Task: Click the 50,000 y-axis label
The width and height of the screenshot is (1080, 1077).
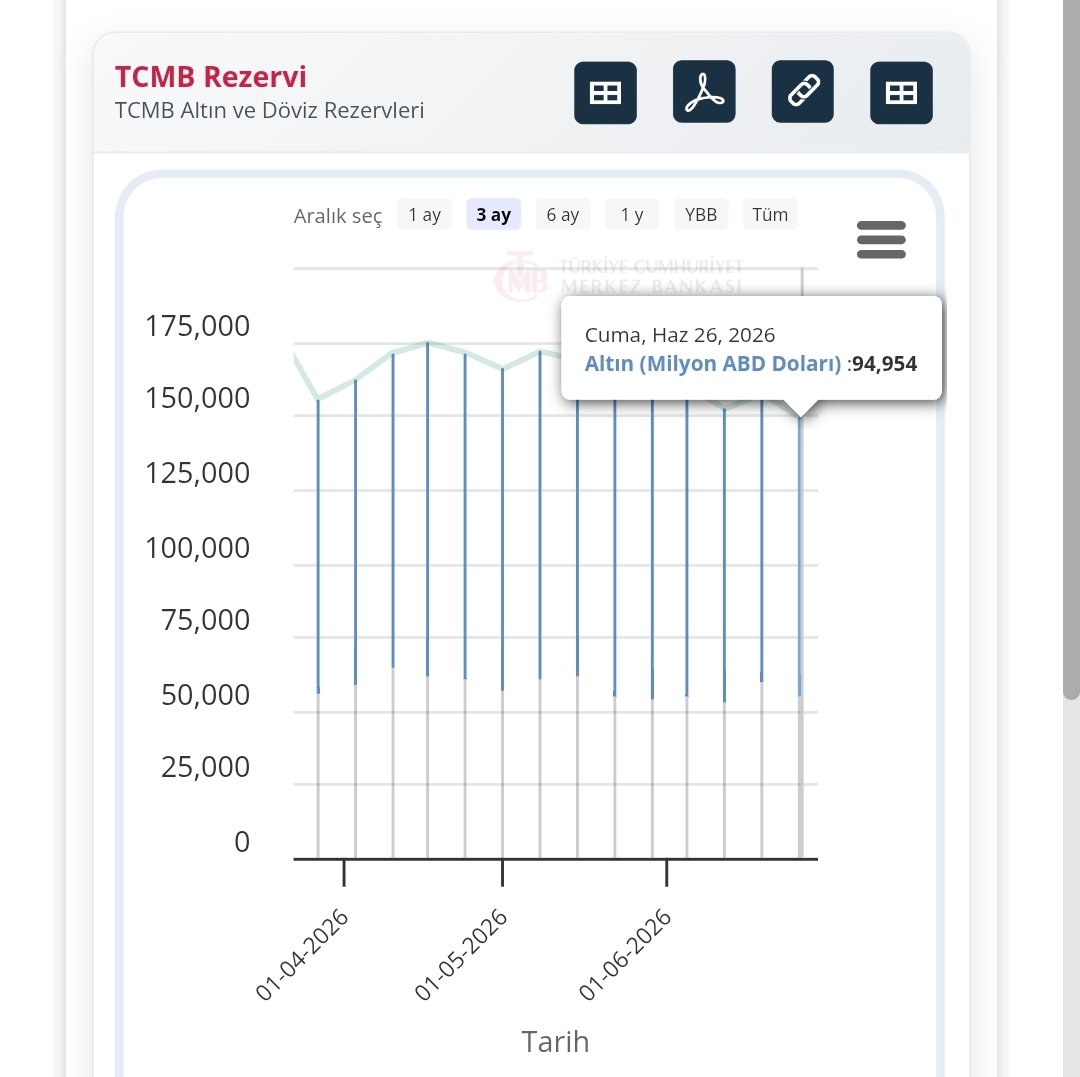Action: [x=205, y=695]
